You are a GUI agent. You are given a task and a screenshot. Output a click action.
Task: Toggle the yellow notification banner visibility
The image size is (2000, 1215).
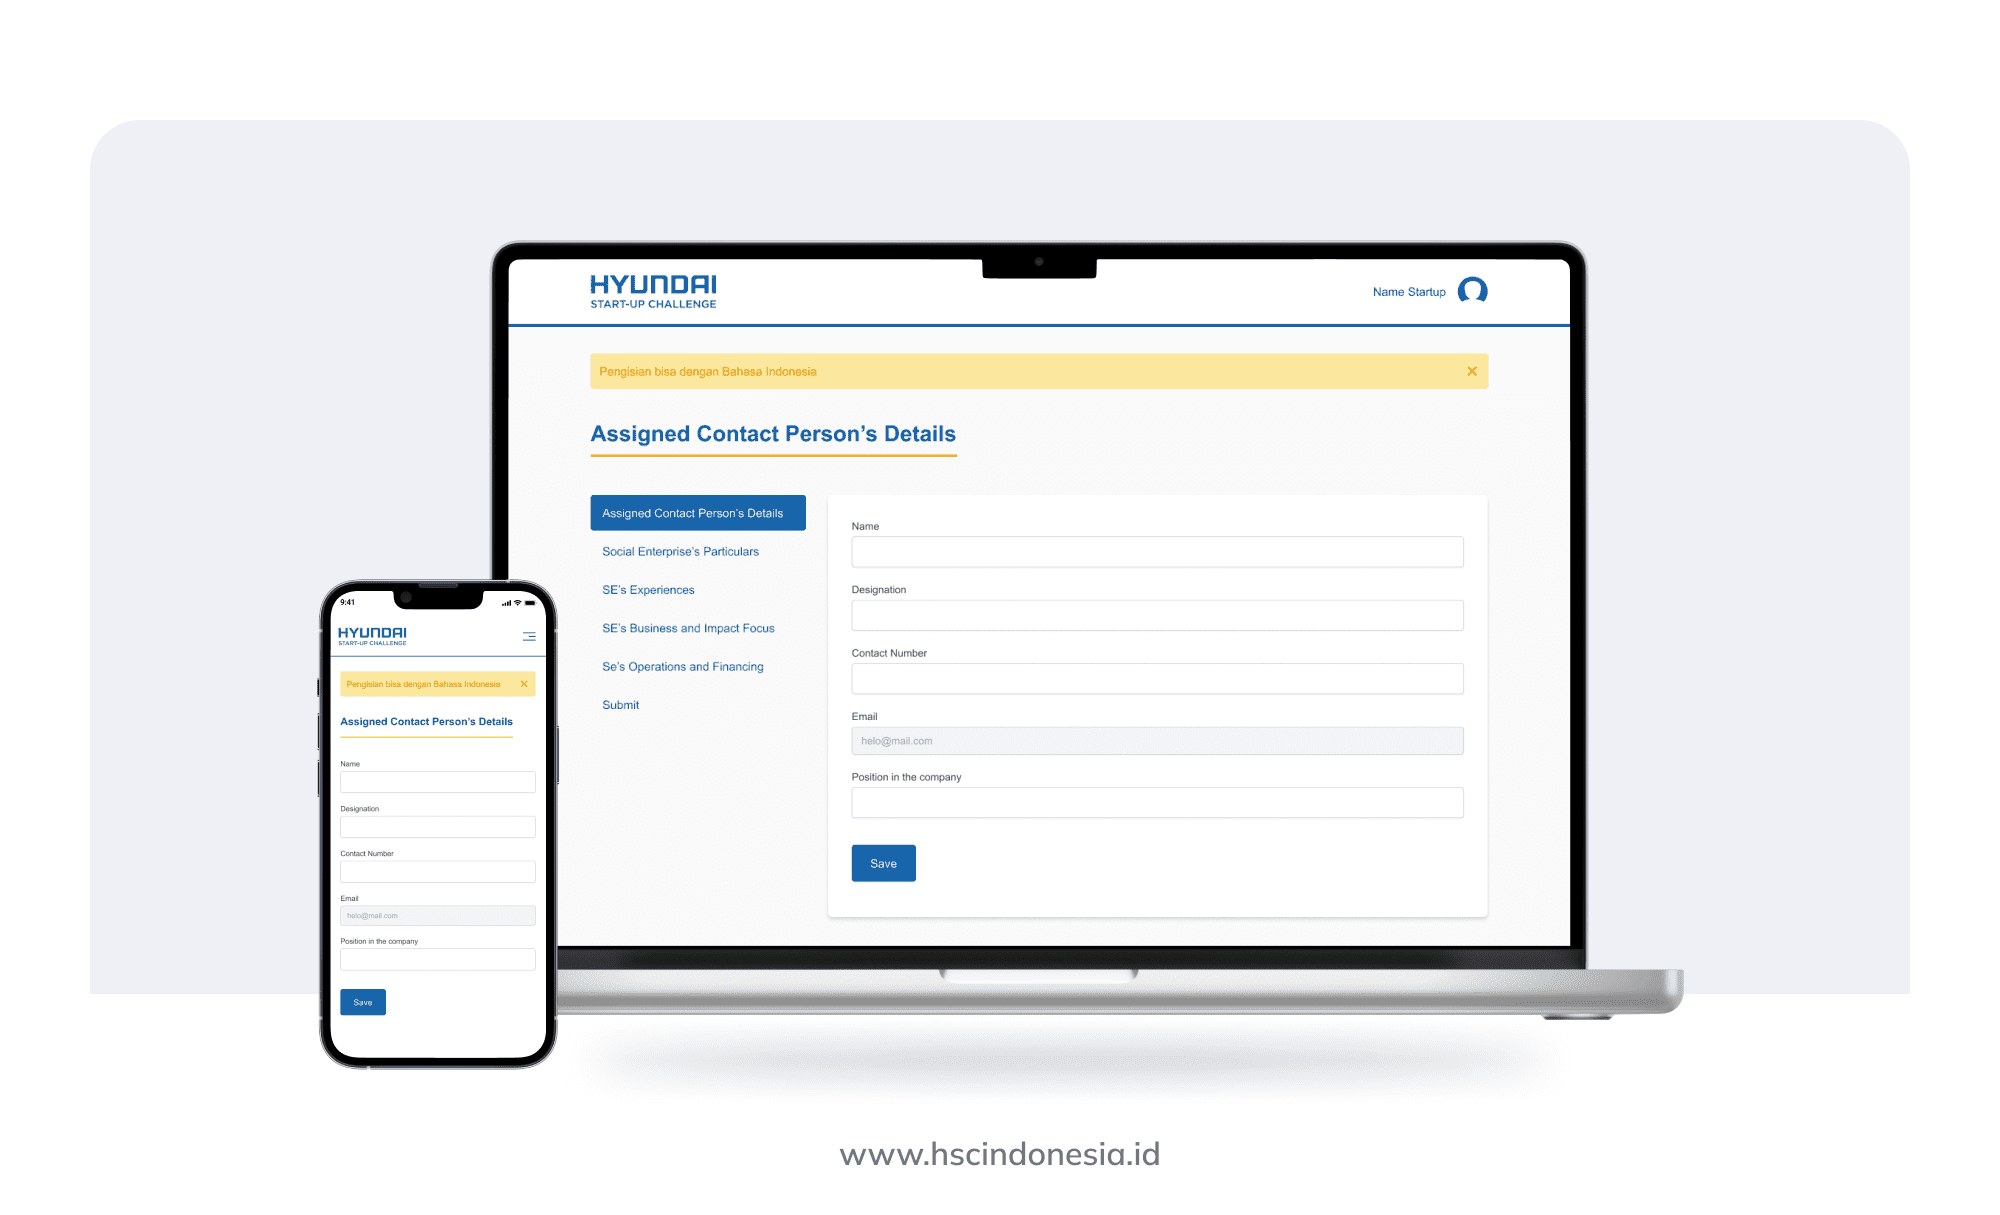pos(1471,372)
